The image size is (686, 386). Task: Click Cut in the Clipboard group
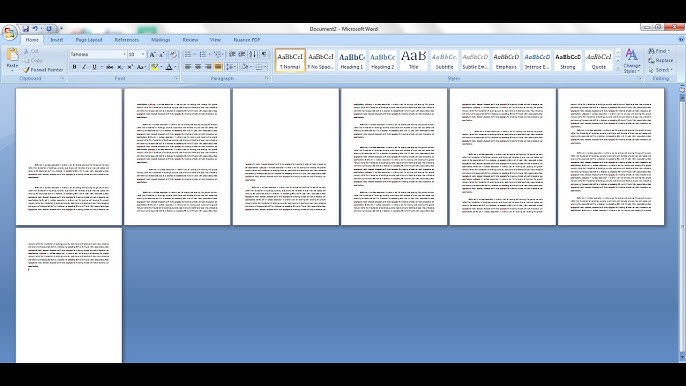[31, 51]
